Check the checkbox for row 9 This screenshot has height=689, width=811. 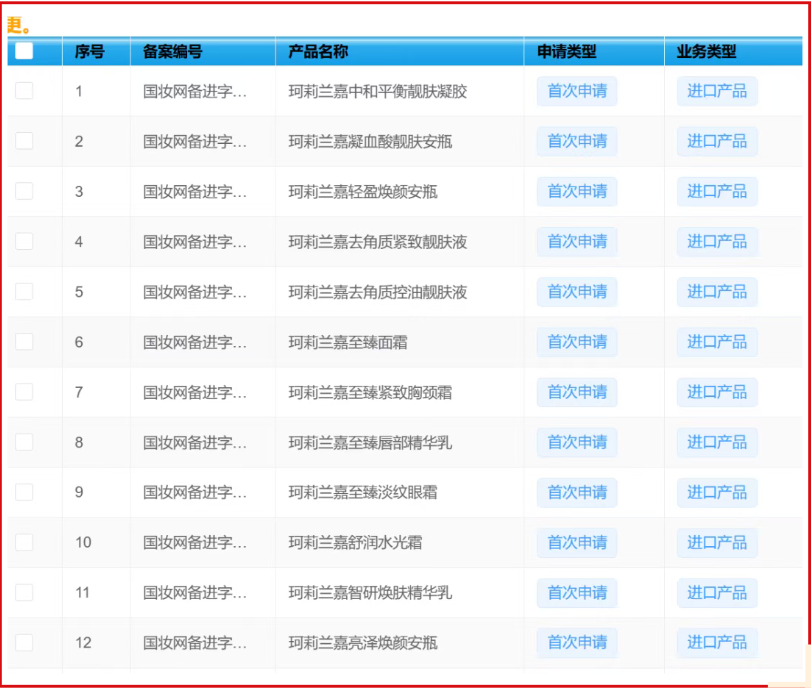click(24, 492)
